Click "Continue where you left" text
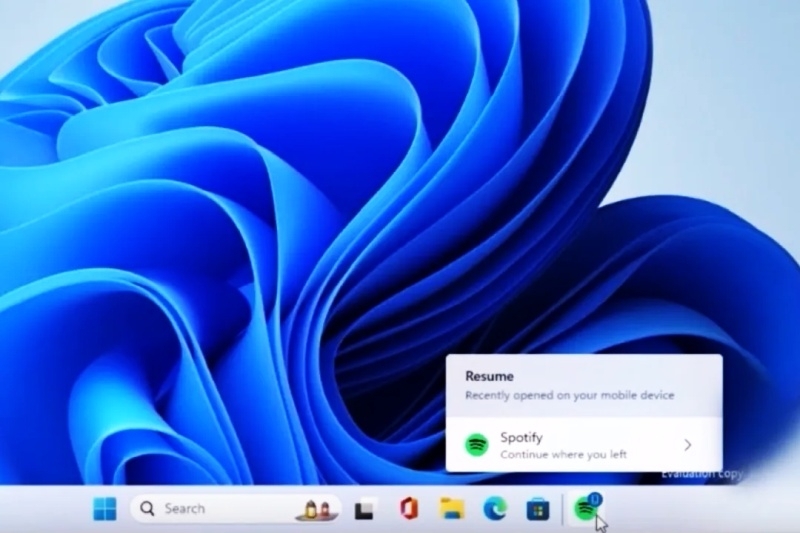The image size is (800, 533). coord(563,454)
